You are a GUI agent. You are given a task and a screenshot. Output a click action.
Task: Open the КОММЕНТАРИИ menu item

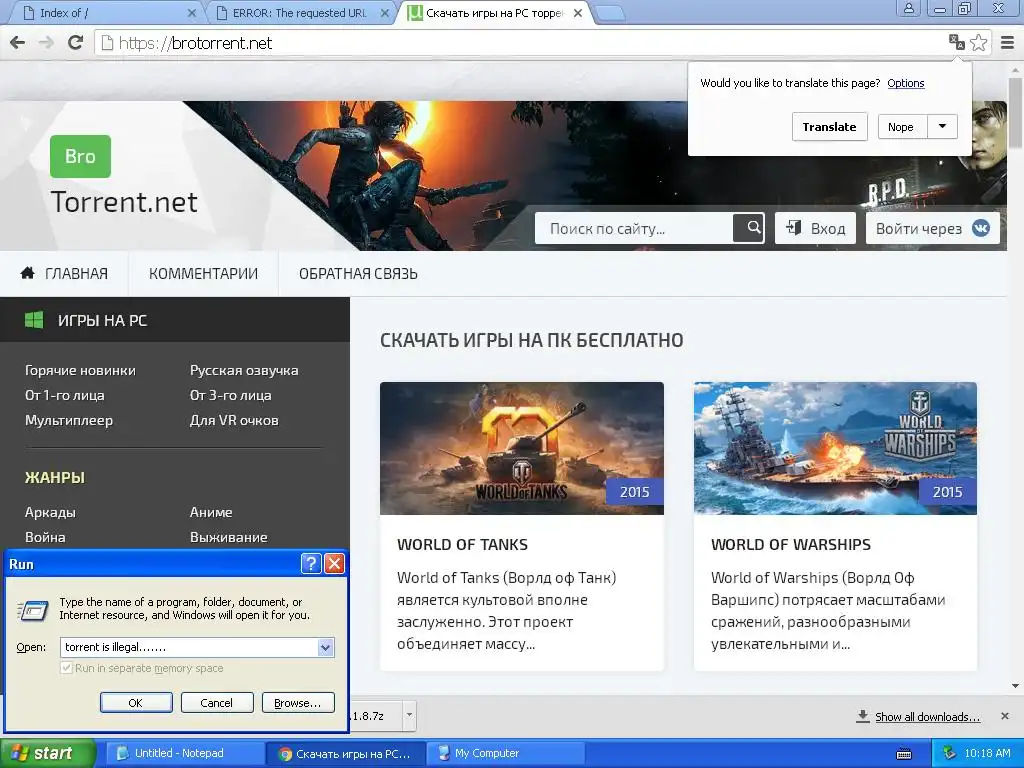pos(203,274)
